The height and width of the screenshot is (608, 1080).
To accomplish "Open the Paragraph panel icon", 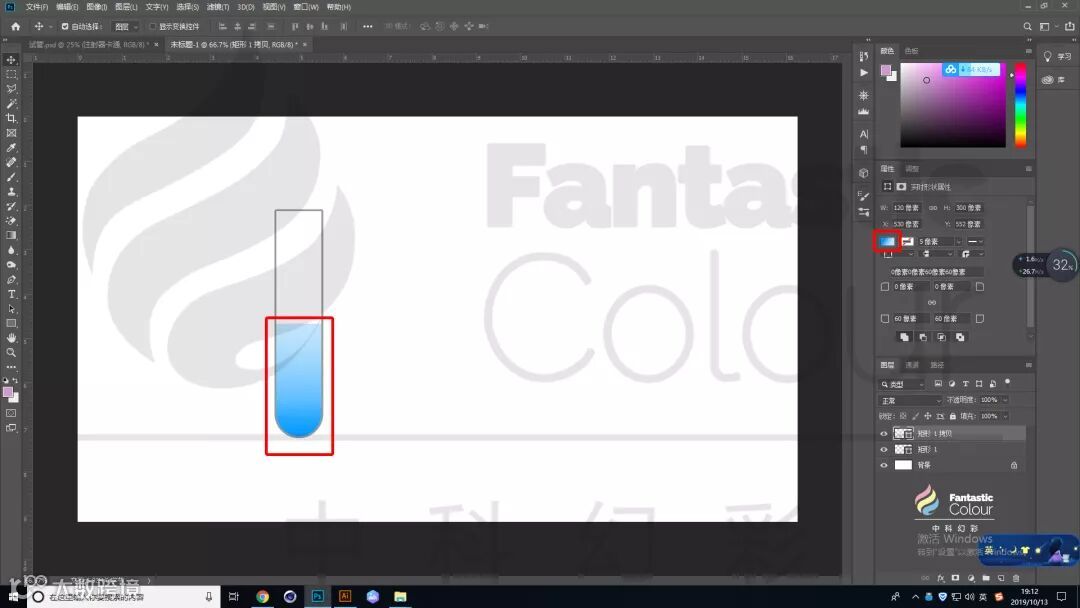I will coord(864,149).
